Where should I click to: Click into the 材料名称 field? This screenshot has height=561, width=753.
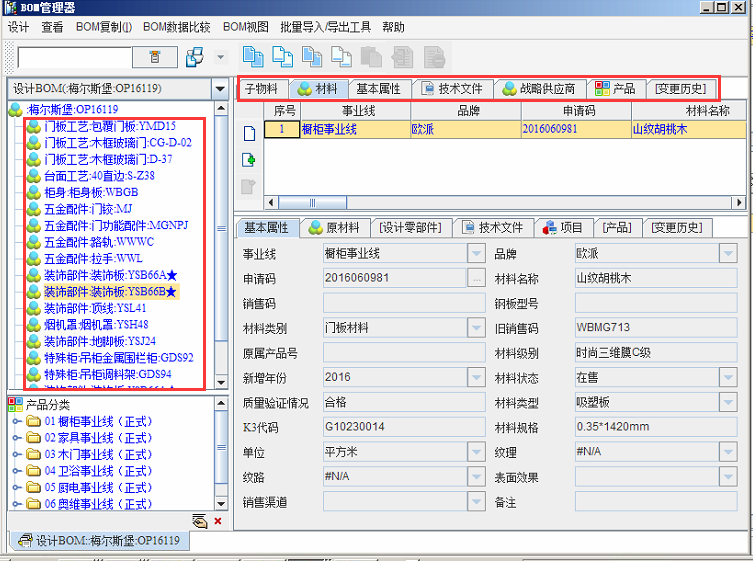coord(648,278)
